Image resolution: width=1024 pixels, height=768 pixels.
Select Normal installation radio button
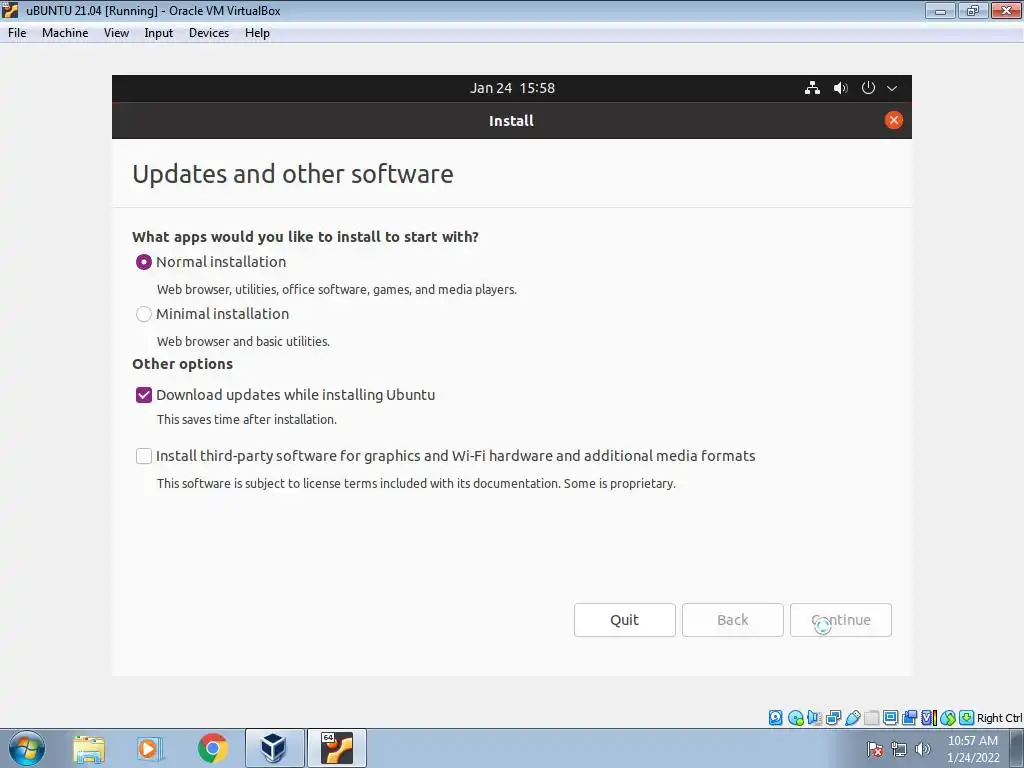(144, 262)
